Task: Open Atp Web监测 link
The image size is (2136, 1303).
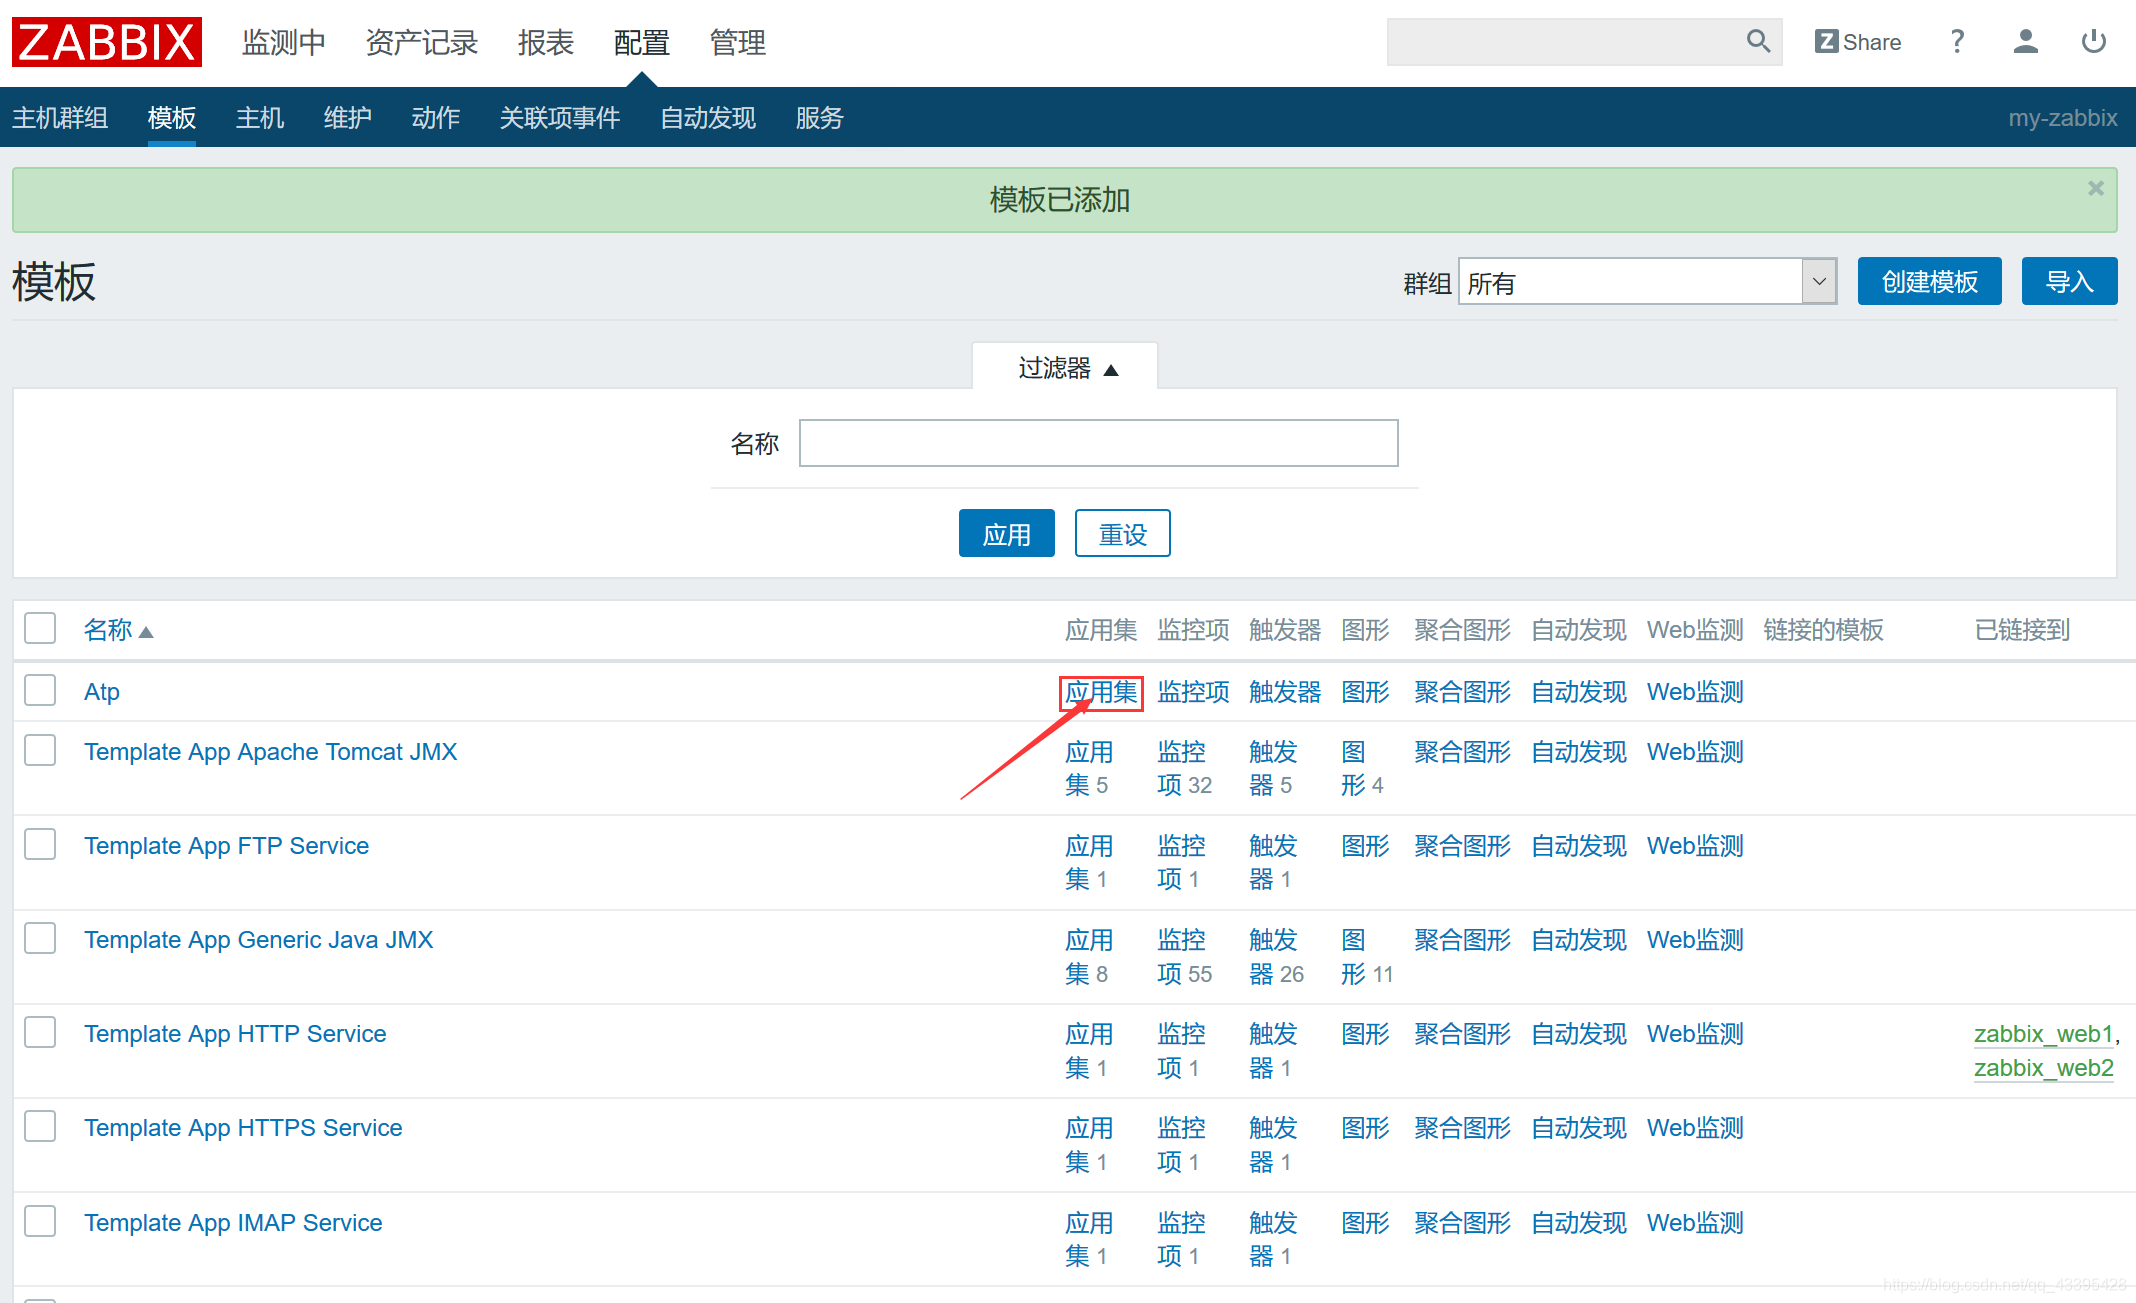Action: pos(1695,692)
